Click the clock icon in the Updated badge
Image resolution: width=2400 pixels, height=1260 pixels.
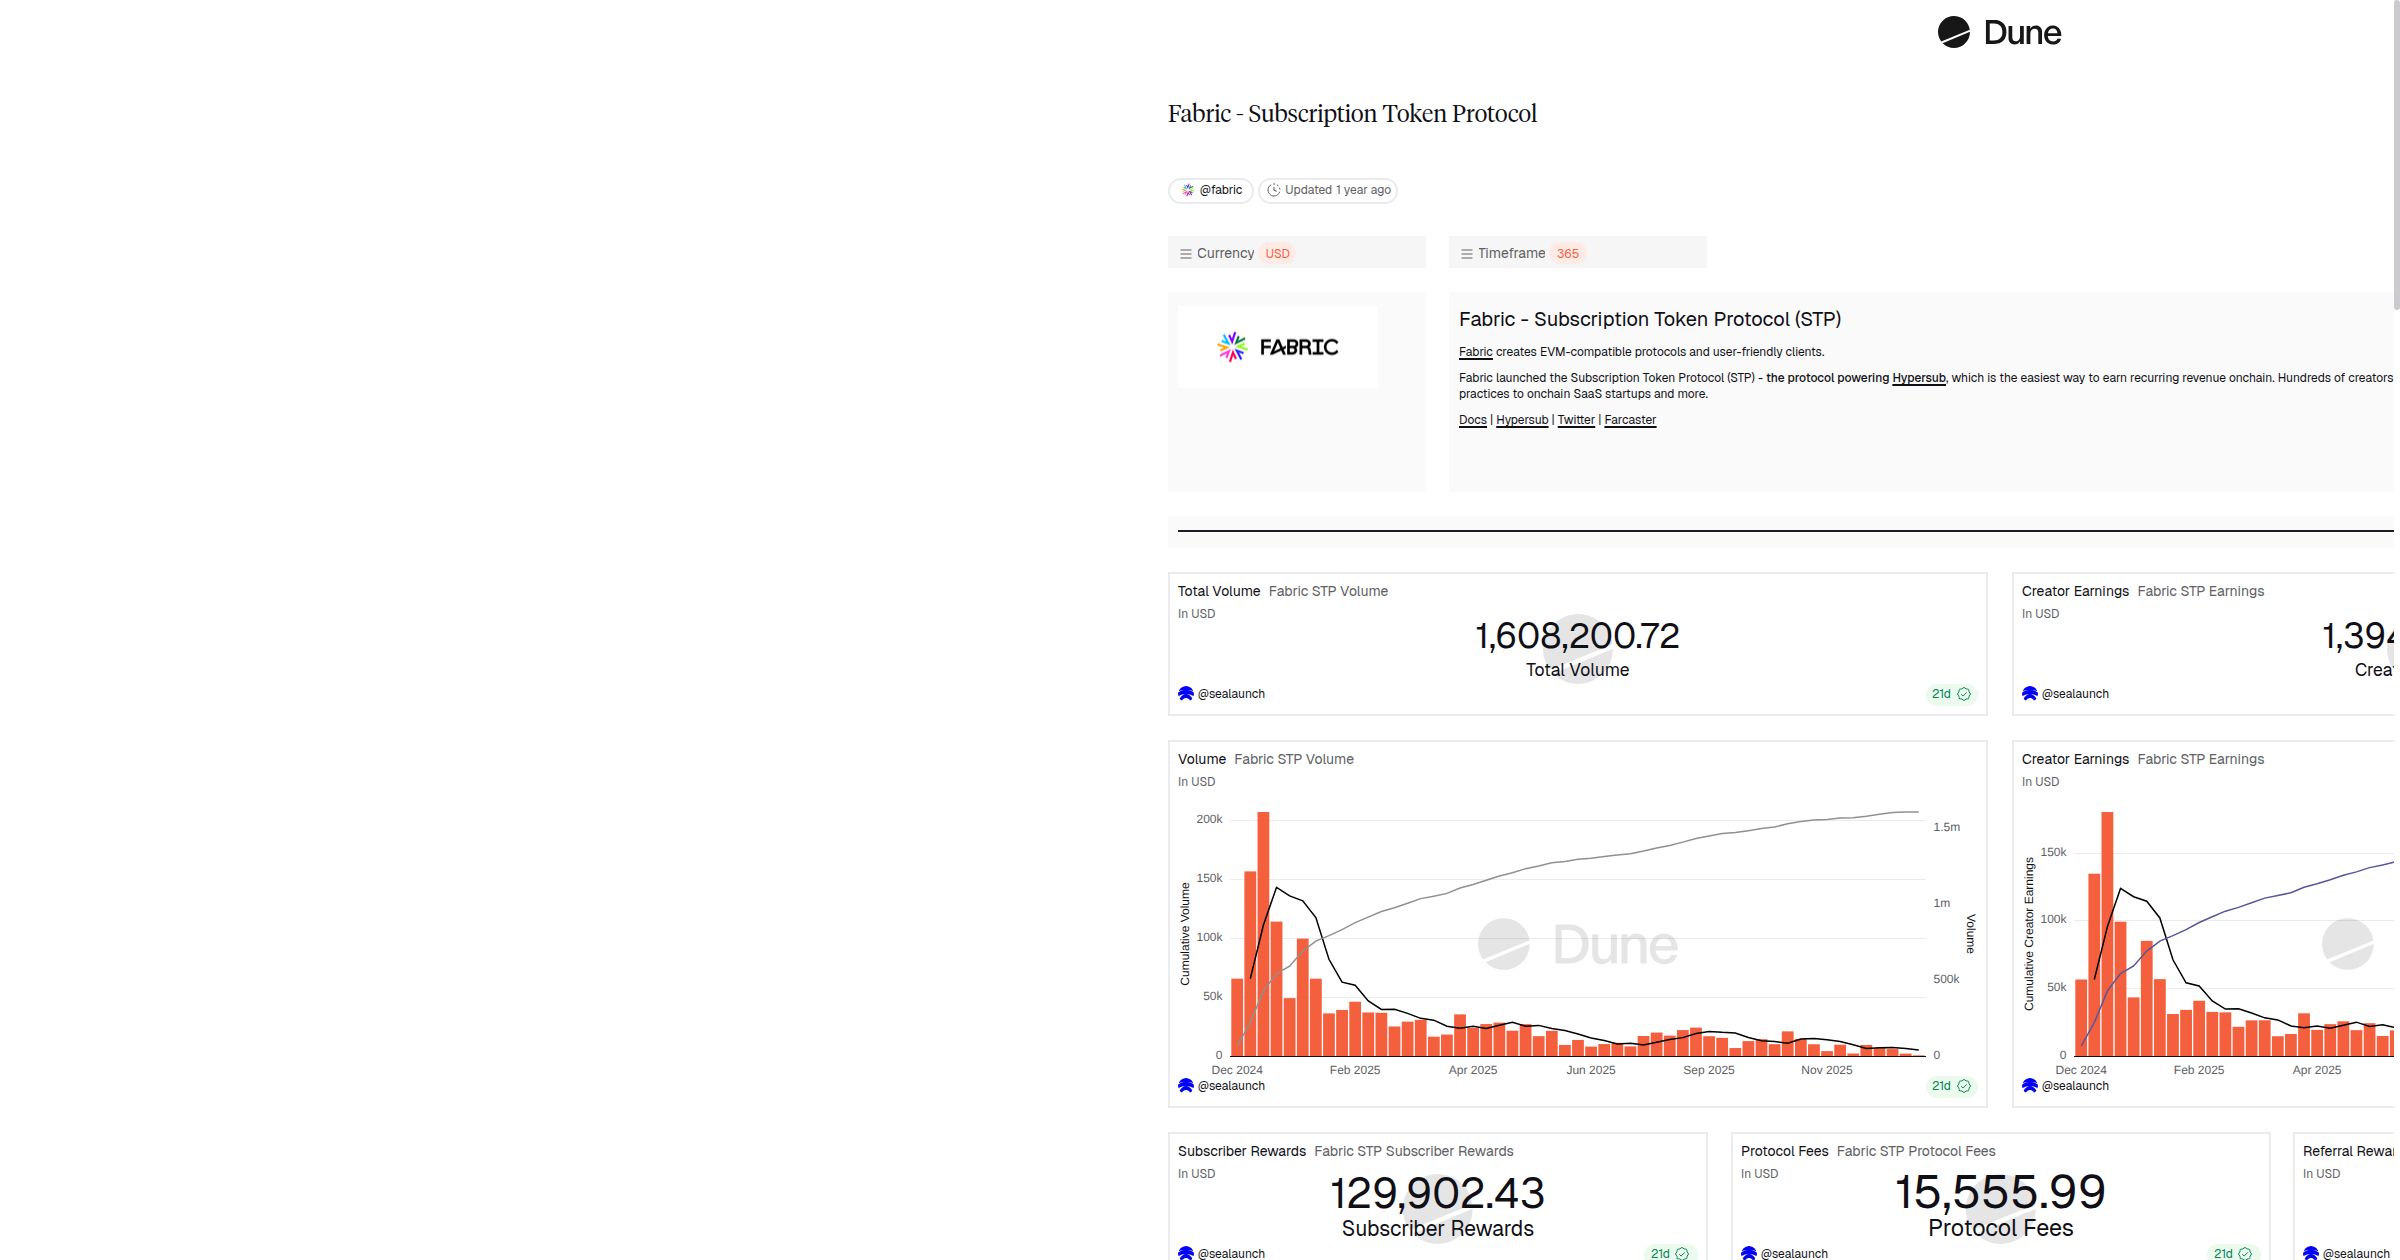1274,190
